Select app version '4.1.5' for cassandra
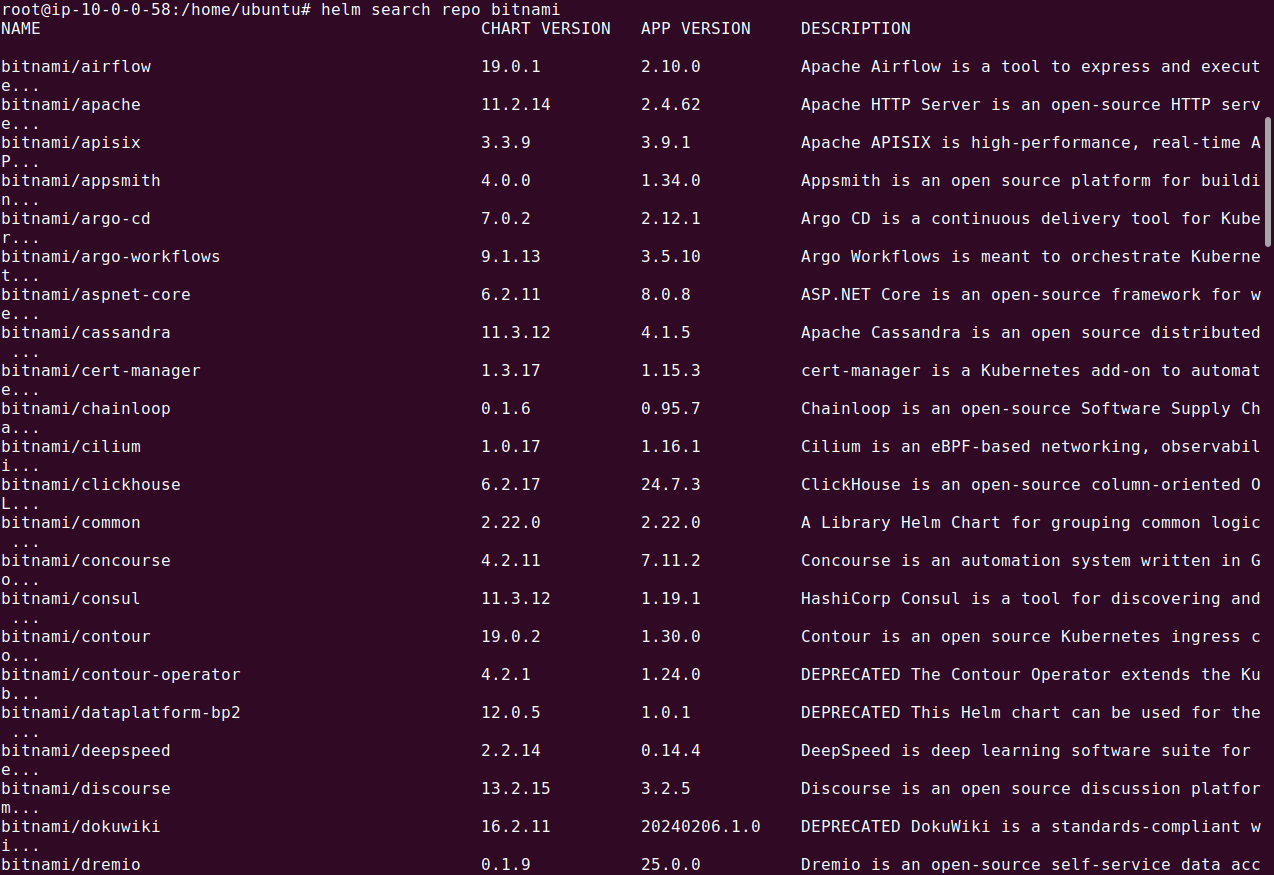The image size is (1274, 875). (x=666, y=333)
